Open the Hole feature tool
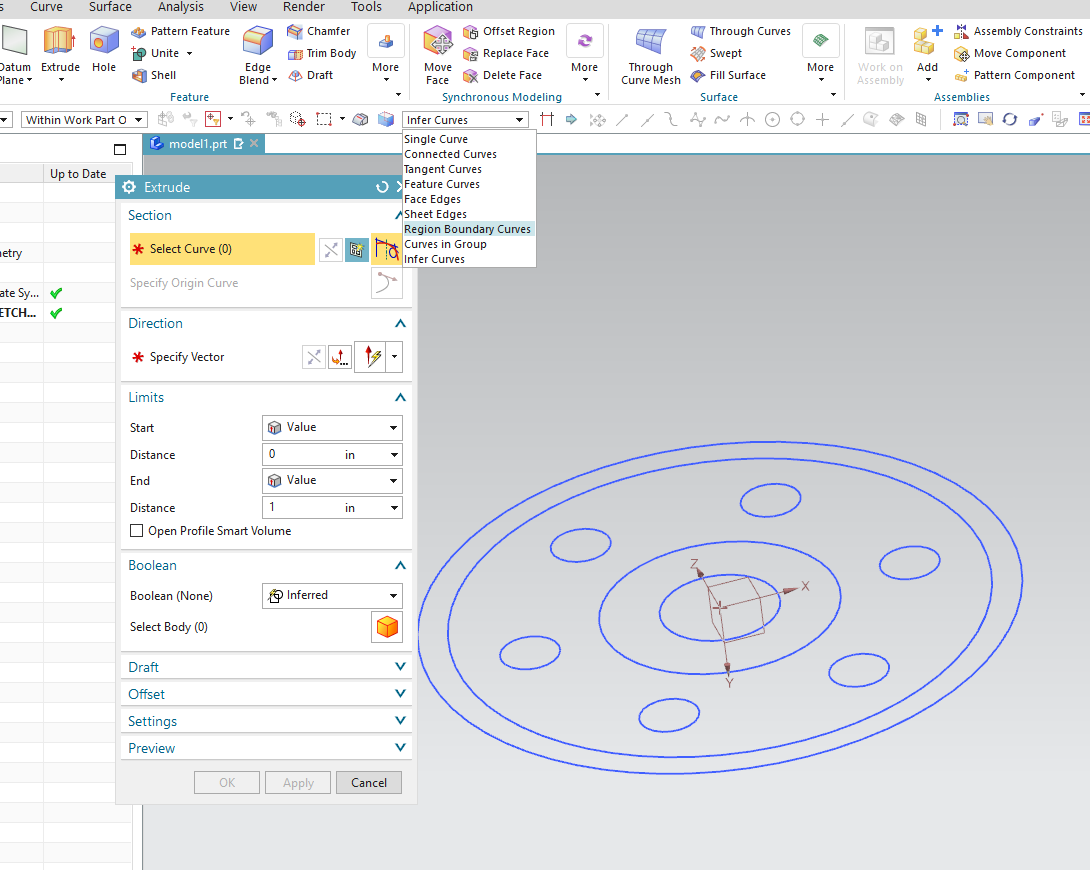The width and height of the screenshot is (1090, 870). coord(104,49)
